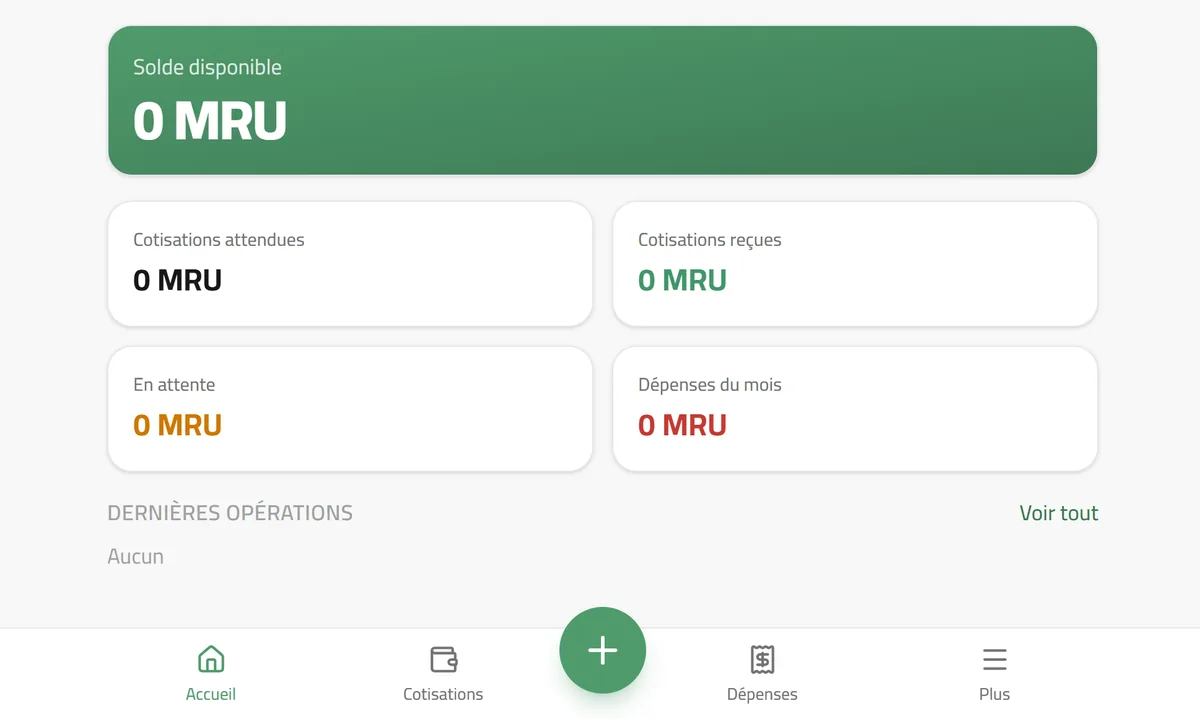
Task: Open the Dépenses du mois card
Action: pos(855,409)
